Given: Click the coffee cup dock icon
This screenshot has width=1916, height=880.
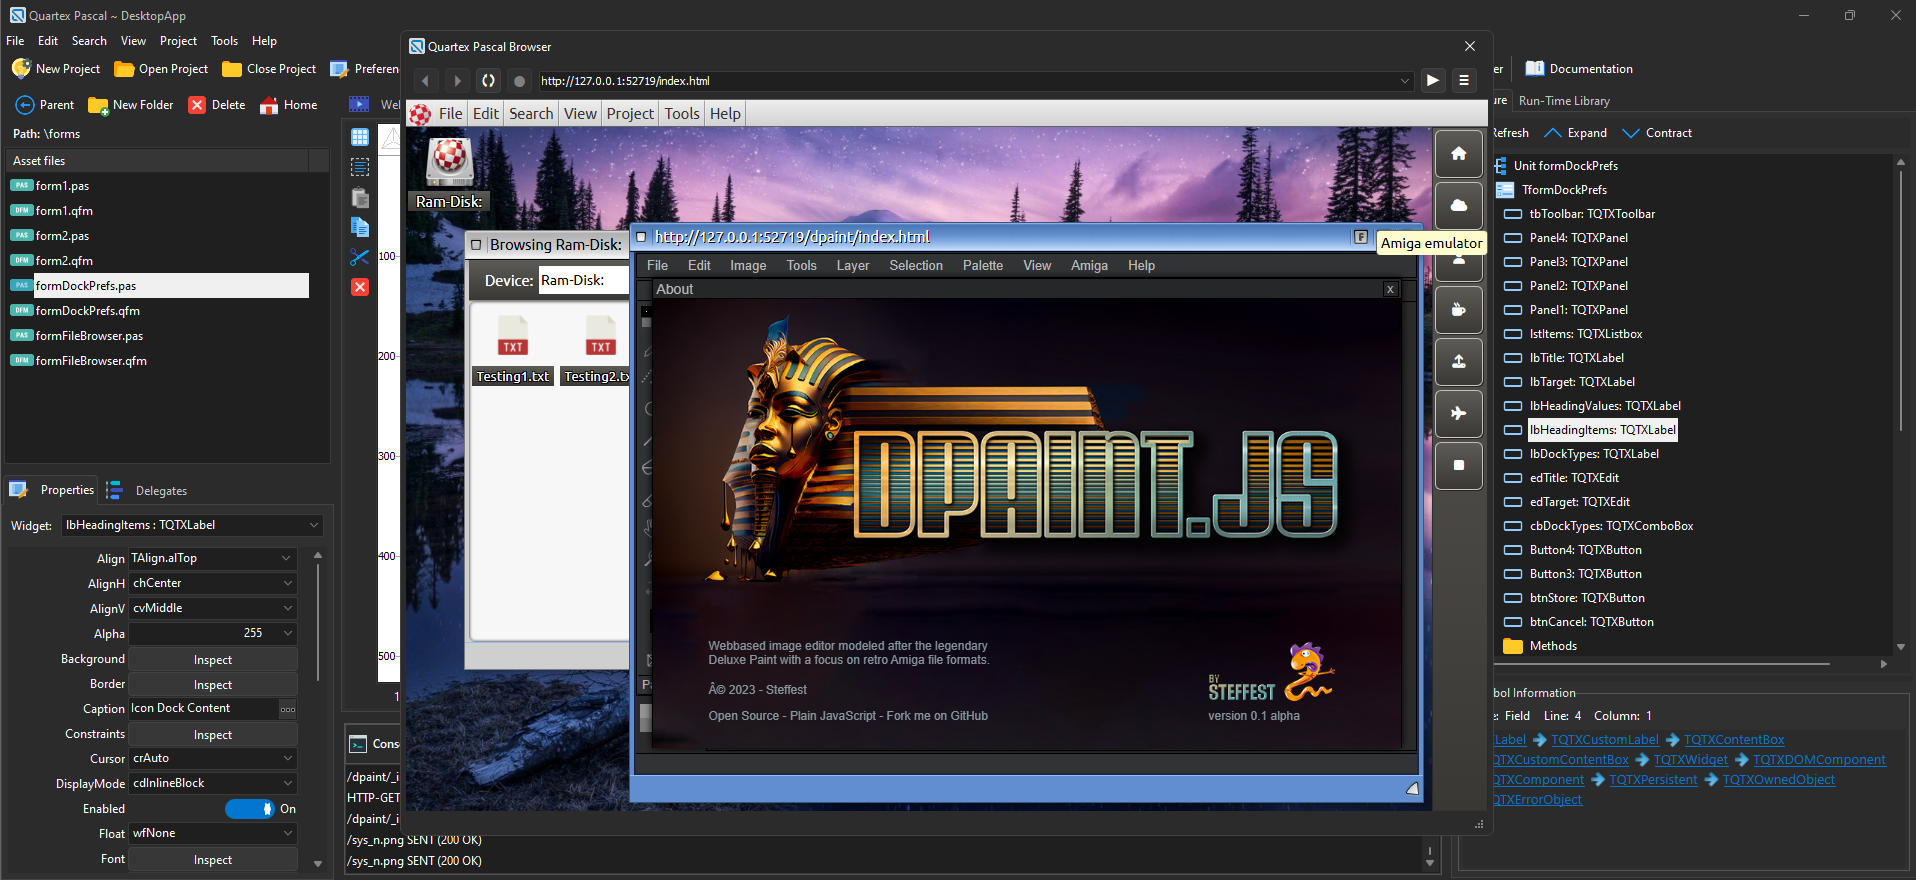Looking at the screenshot, I should tap(1458, 310).
